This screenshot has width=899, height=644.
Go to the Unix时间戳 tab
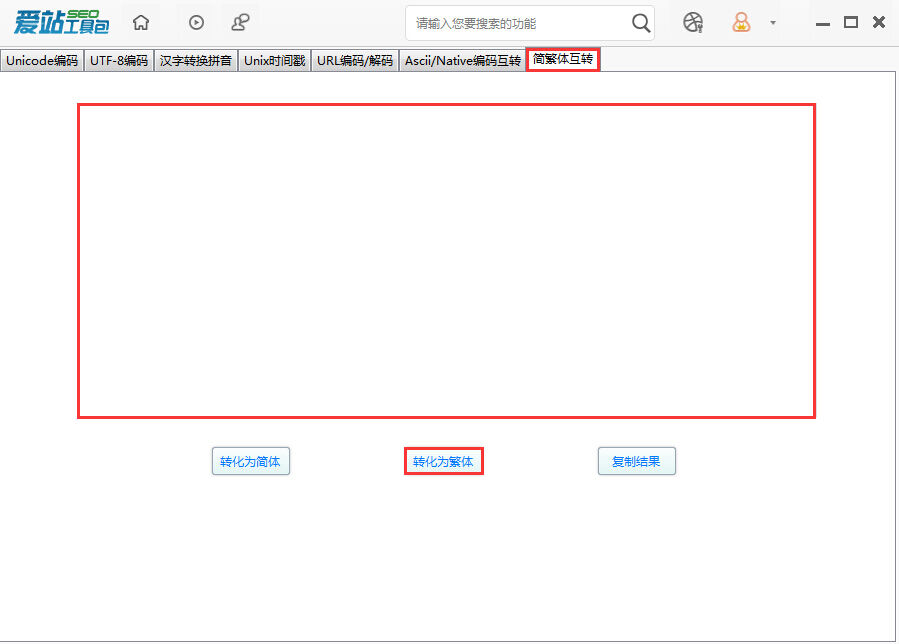click(x=275, y=61)
